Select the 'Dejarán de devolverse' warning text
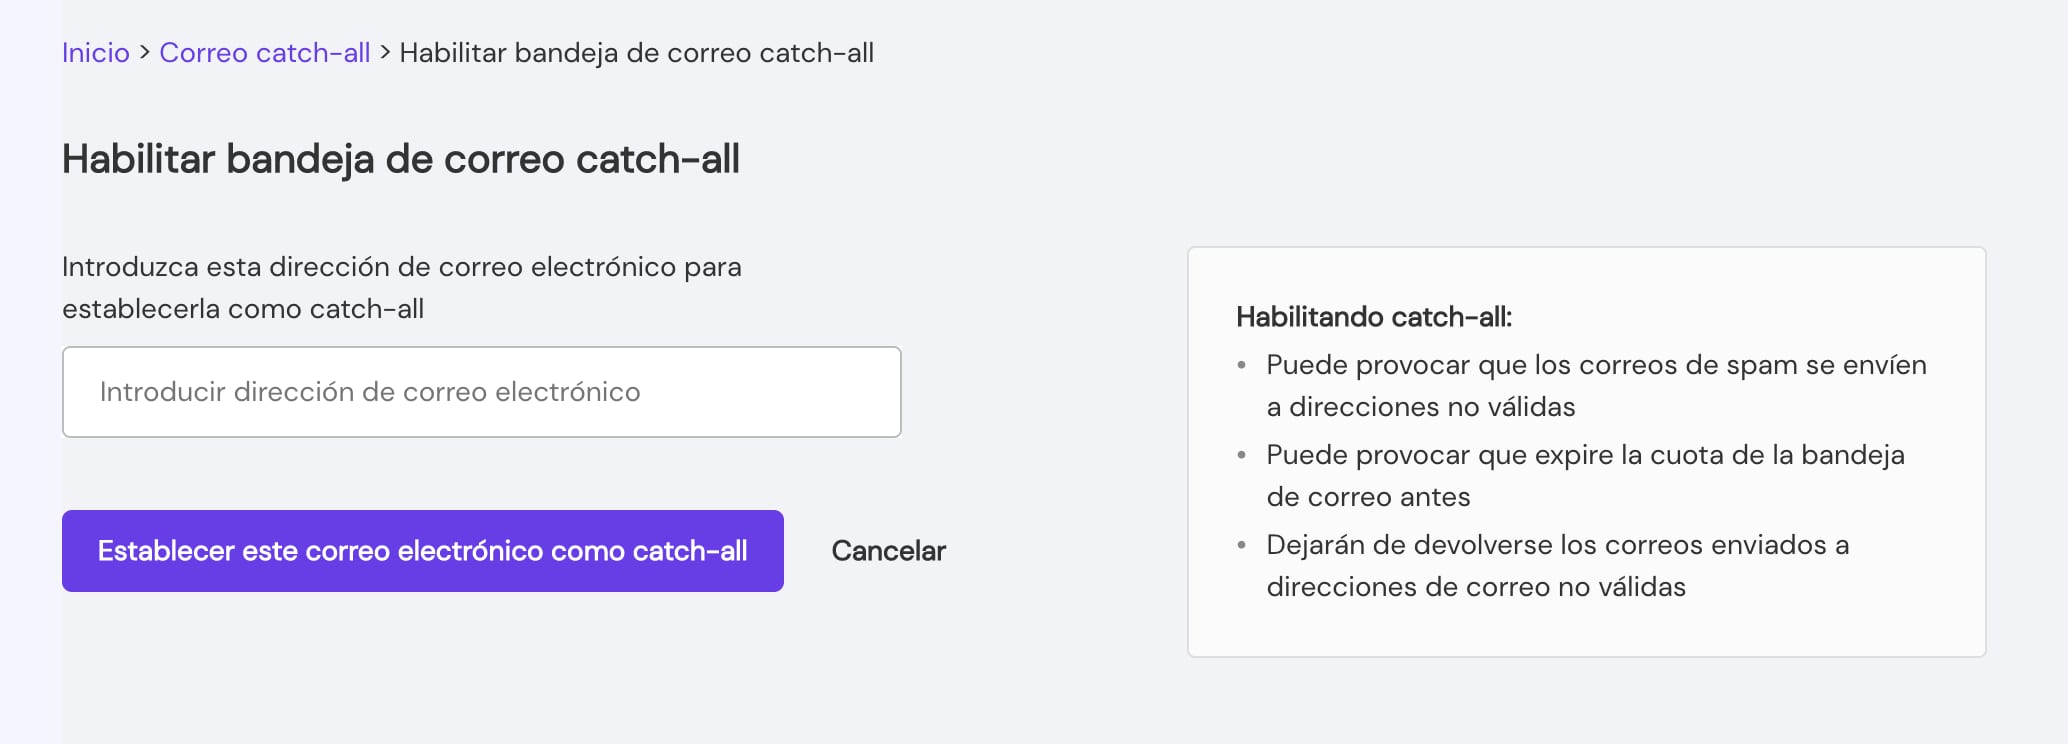This screenshot has height=744, width=2068. pyautogui.click(x=1557, y=545)
